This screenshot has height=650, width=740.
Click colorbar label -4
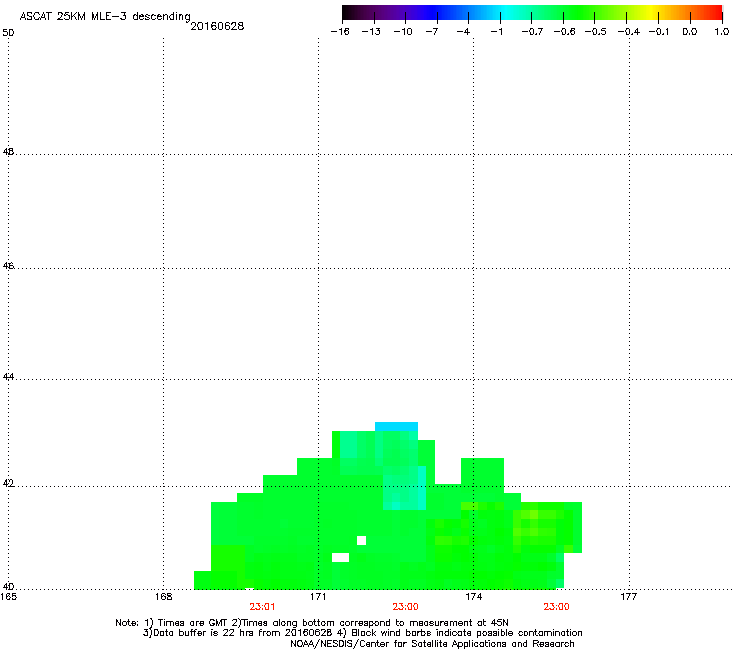pos(463,32)
